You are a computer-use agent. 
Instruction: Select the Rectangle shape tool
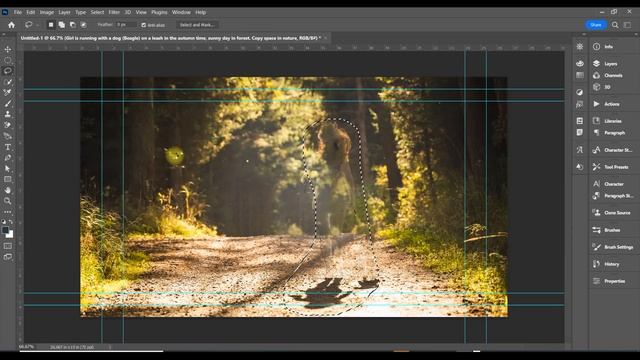coord(8,179)
